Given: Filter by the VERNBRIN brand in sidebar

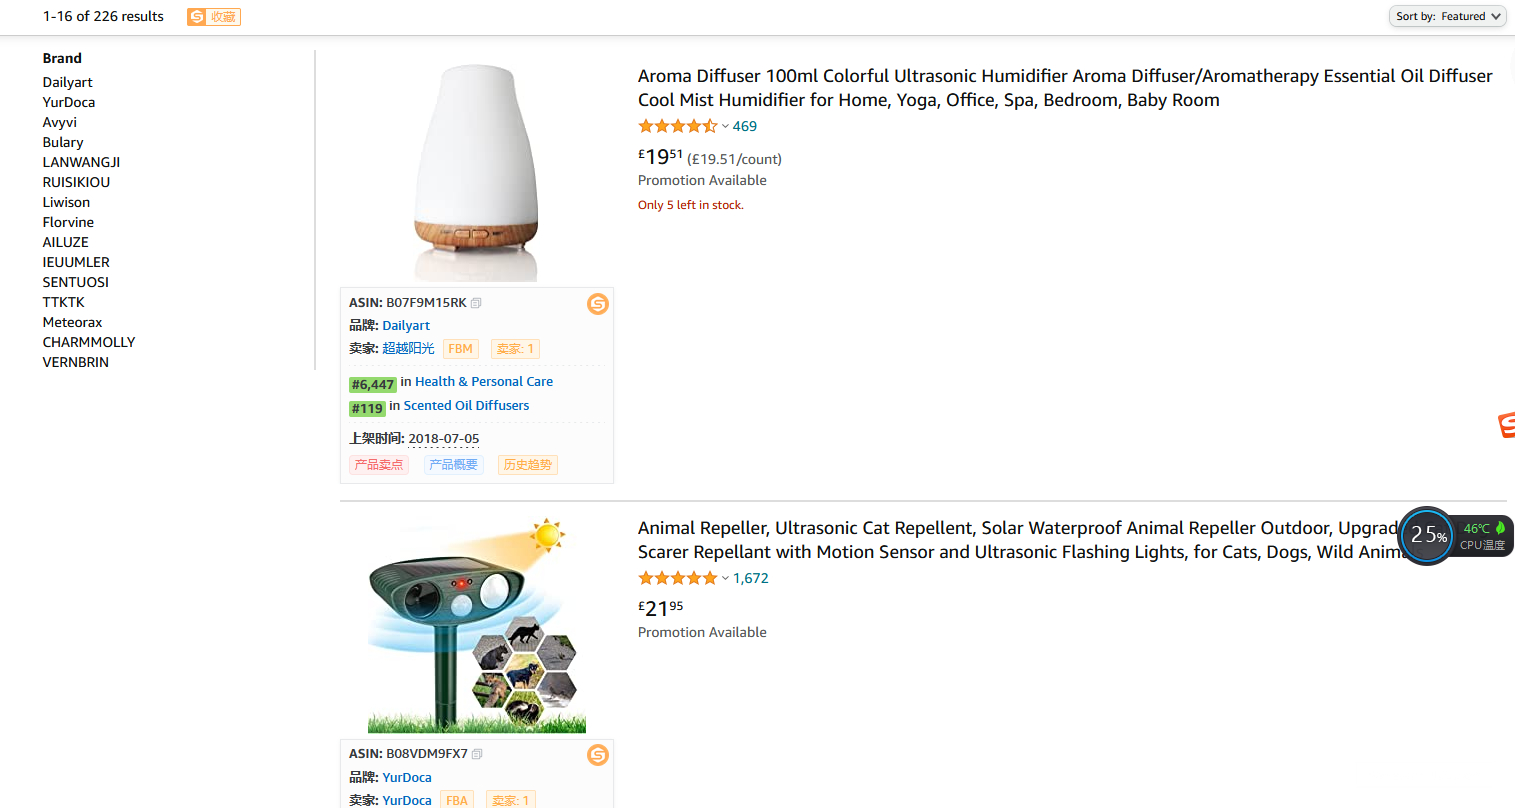Looking at the screenshot, I should click(x=76, y=363).
